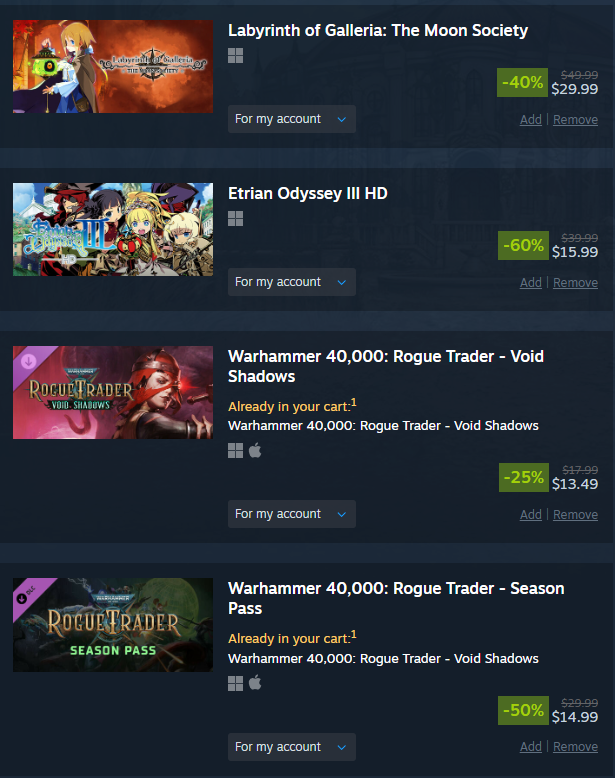Open 'For my account' dropdown for Labyrinth of Galleria
This screenshot has height=778, width=615.
pyautogui.click(x=292, y=119)
